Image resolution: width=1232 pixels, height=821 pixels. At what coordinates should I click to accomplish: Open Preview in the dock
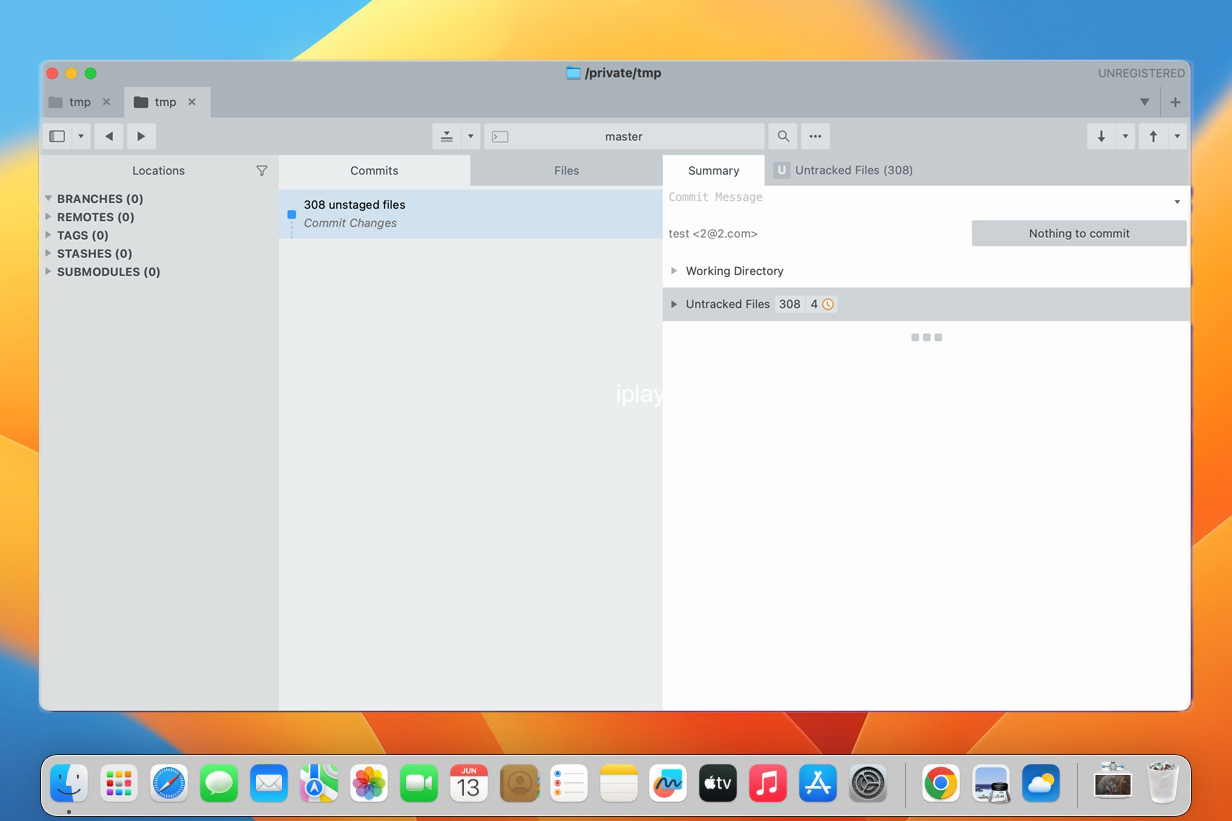click(991, 784)
